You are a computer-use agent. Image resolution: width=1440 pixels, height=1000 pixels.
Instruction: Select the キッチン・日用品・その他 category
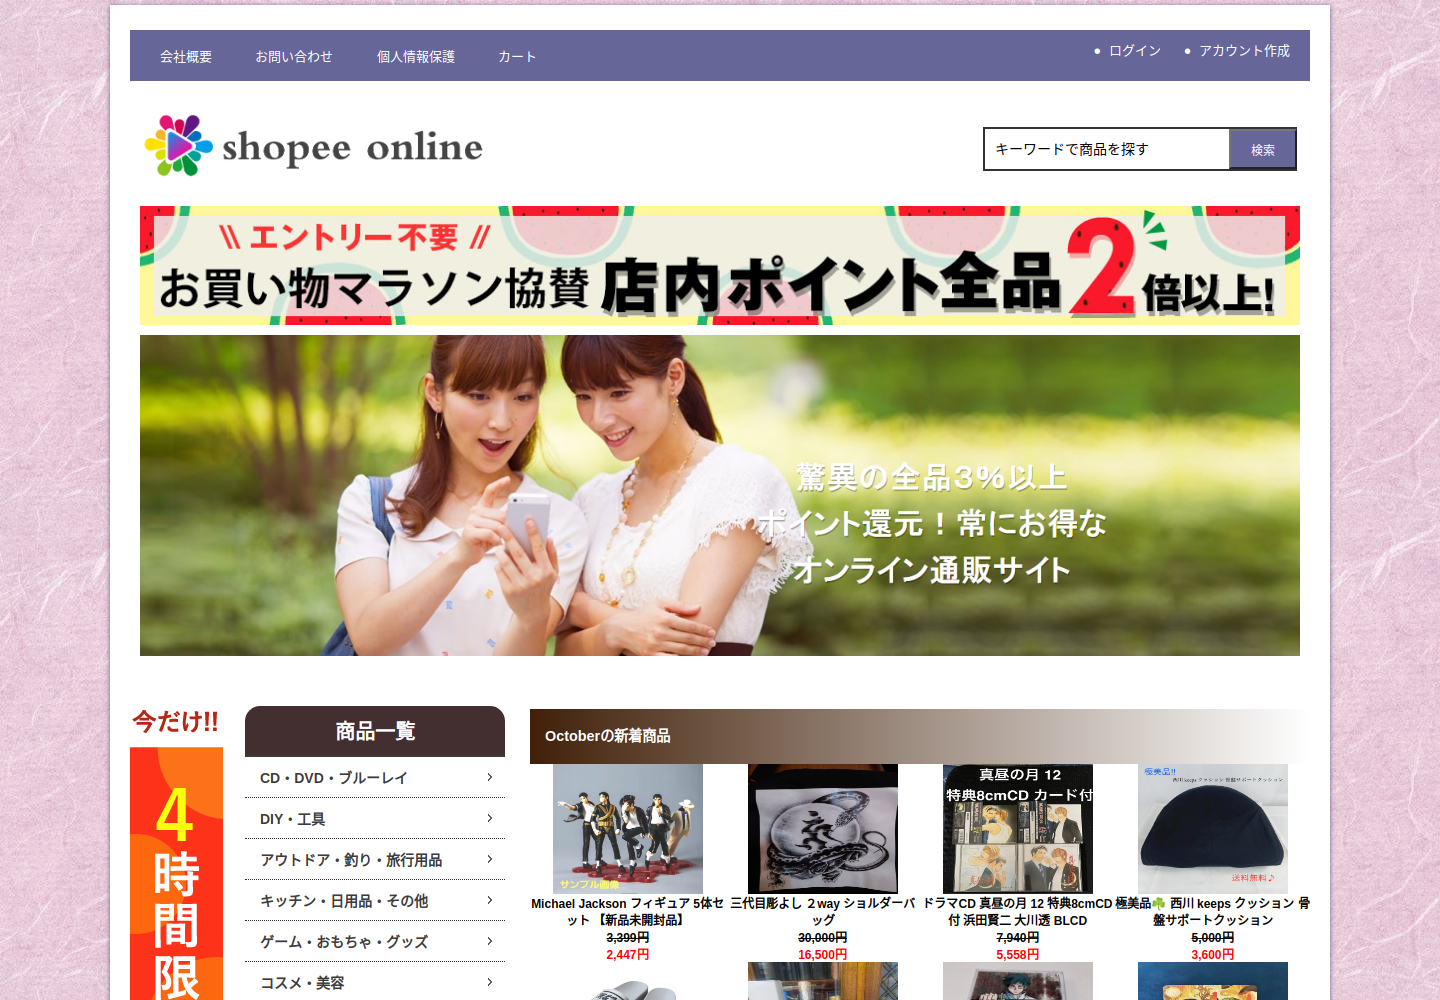point(375,901)
